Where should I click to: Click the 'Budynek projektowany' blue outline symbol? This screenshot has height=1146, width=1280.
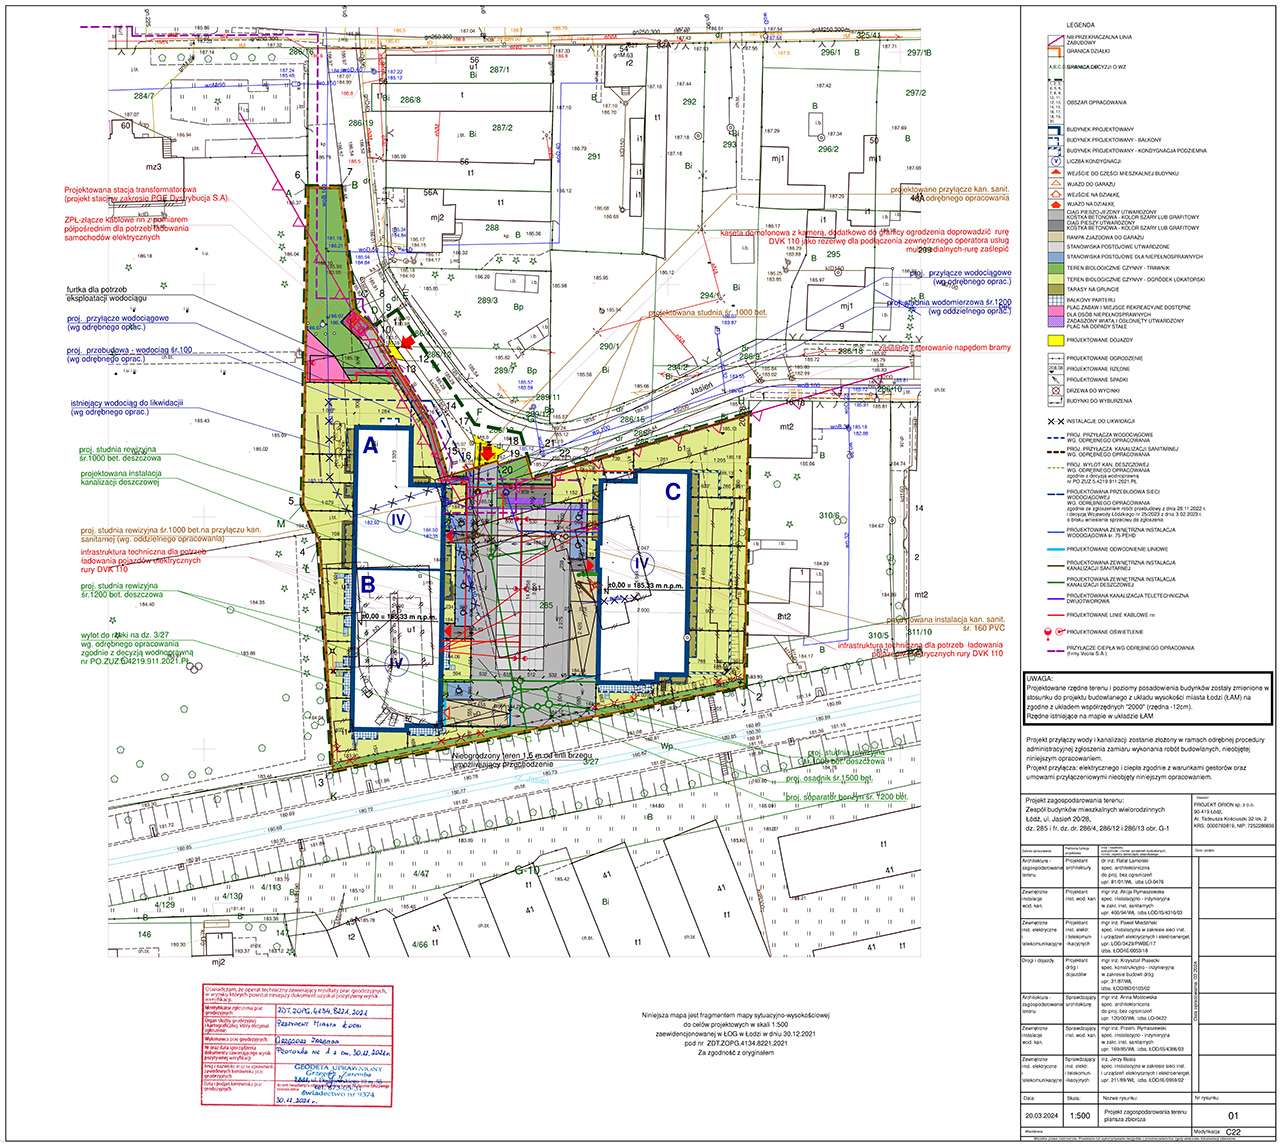point(1052,129)
